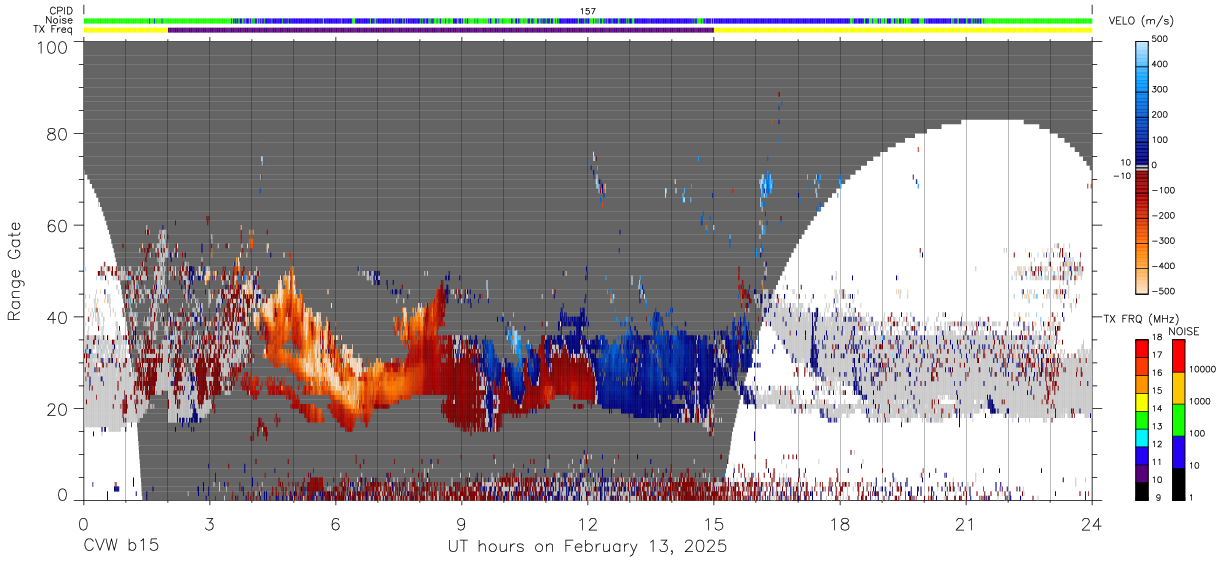Click the 300 tick on velocity colorbar
The image size is (1228, 567).
click(1160, 89)
